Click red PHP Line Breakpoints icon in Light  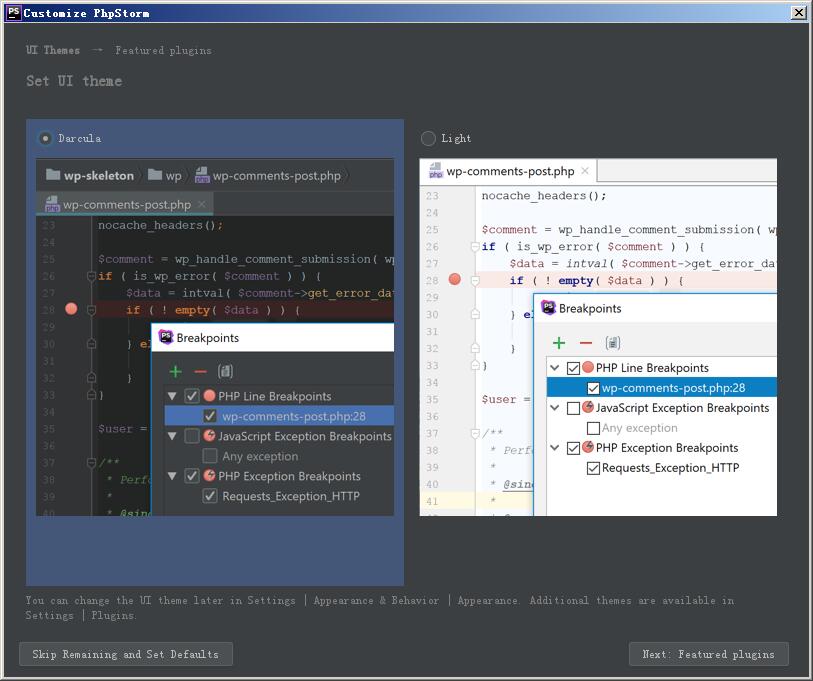click(x=588, y=367)
